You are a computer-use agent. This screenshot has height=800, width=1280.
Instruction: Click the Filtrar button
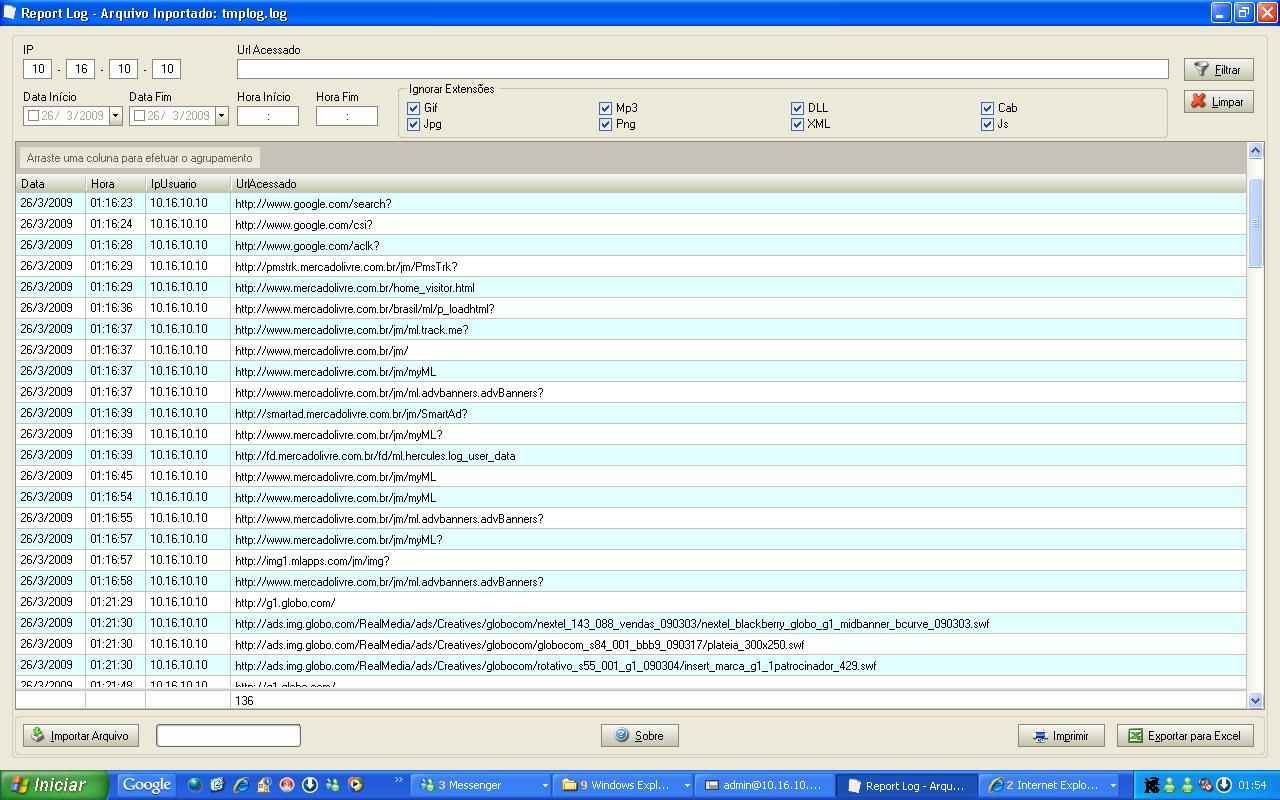click(1218, 69)
